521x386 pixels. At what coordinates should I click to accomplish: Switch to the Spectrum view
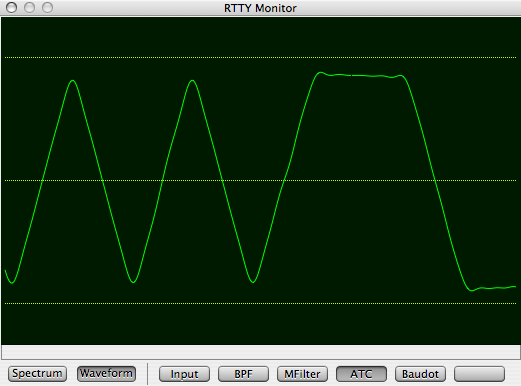point(37,374)
